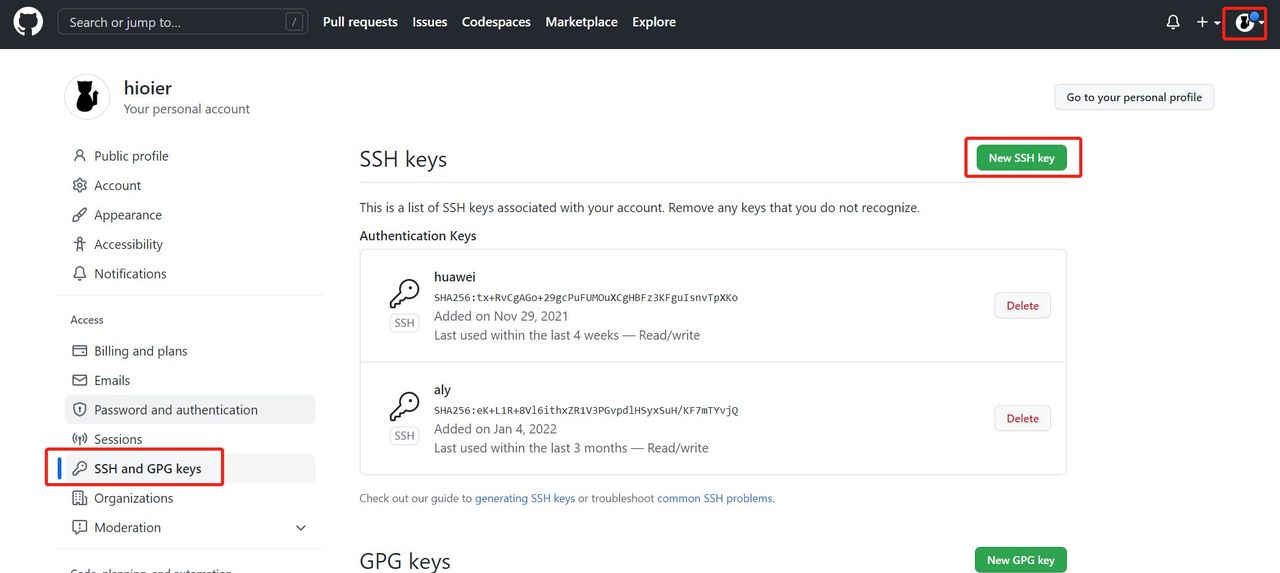The image size is (1280, 573).
Task: Select SSH and GPG keys in sidebar
Action: coord(190,468)
